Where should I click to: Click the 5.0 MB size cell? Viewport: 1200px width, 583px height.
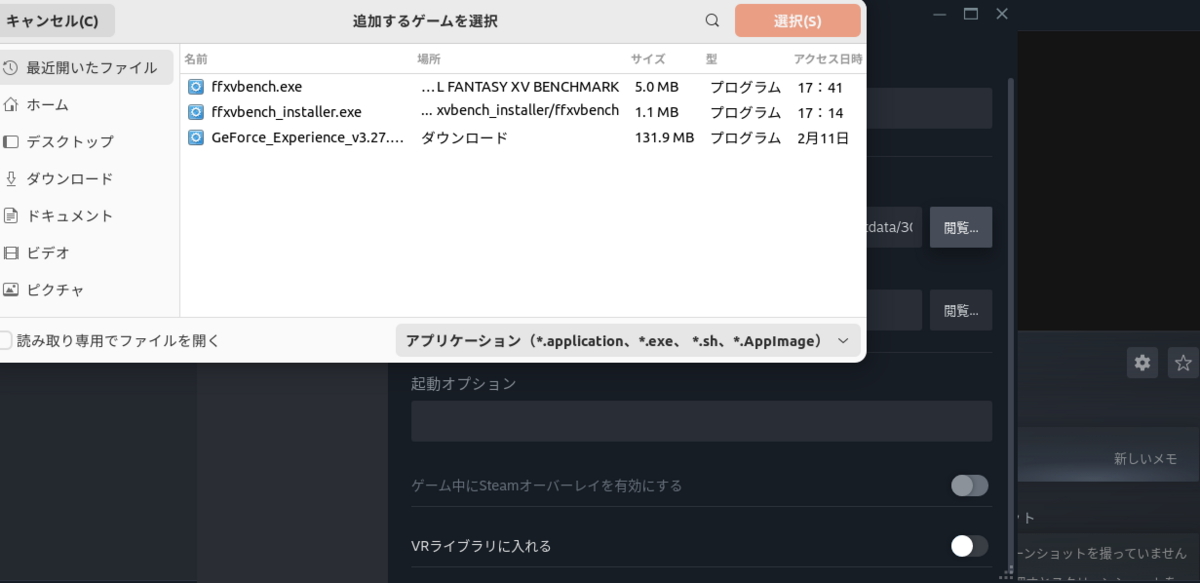[x=657, y=87]
